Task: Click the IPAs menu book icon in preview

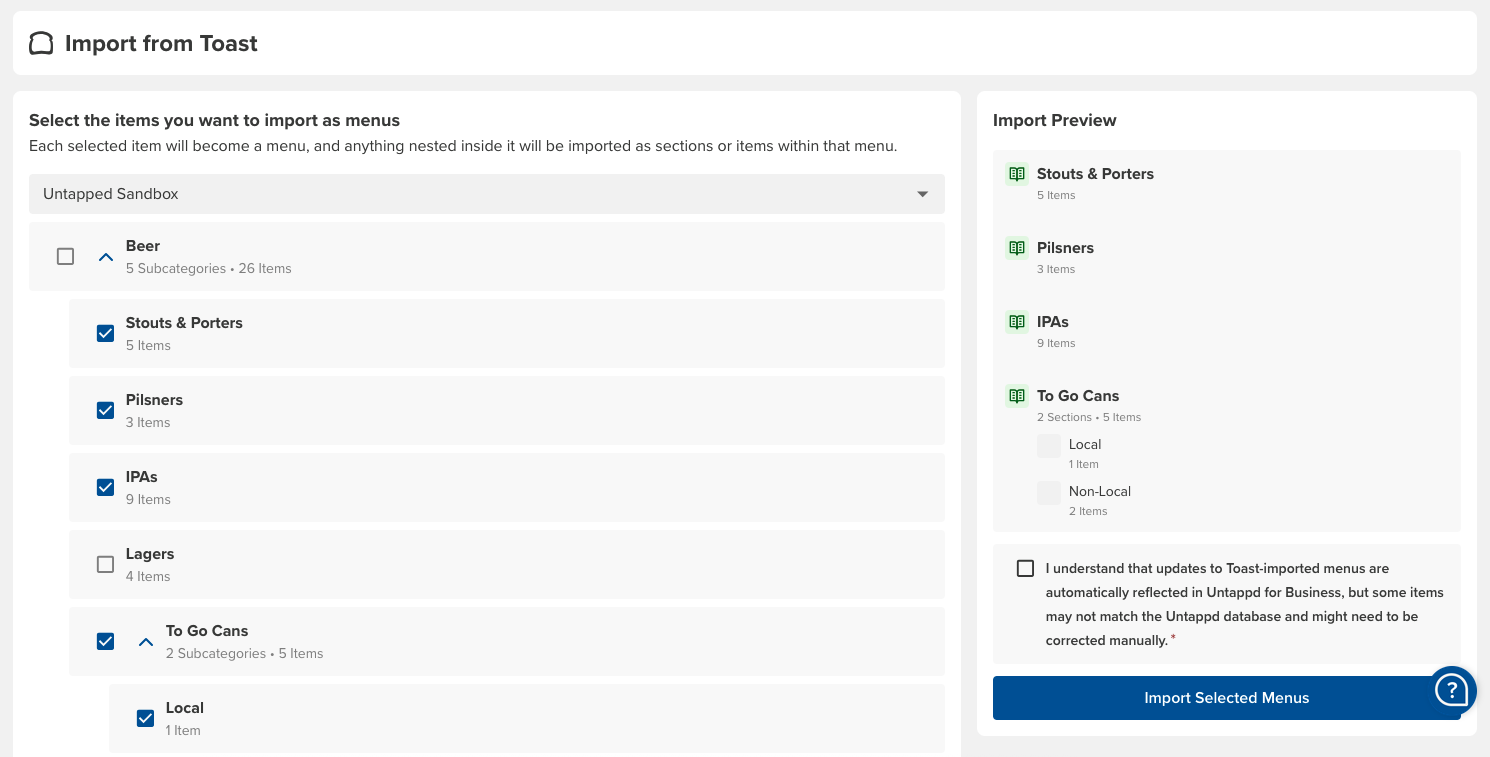Action: 1017,322
